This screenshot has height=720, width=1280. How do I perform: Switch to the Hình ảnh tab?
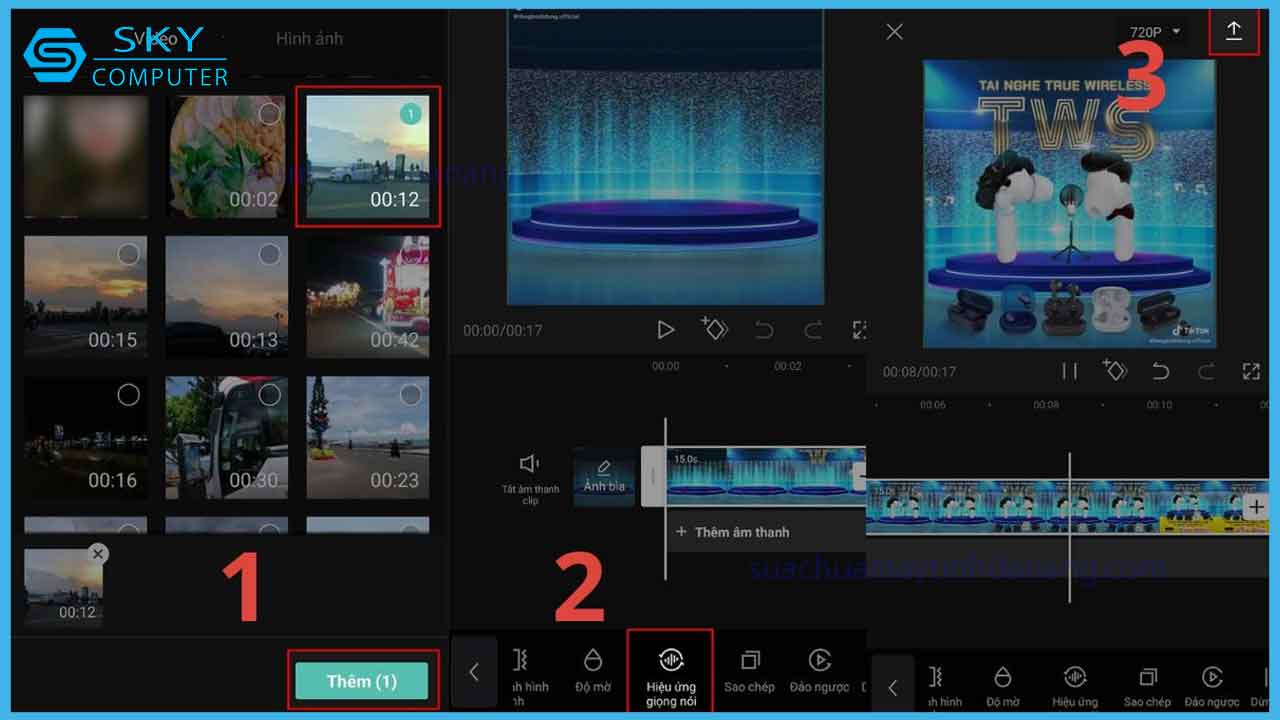[309, 38]
